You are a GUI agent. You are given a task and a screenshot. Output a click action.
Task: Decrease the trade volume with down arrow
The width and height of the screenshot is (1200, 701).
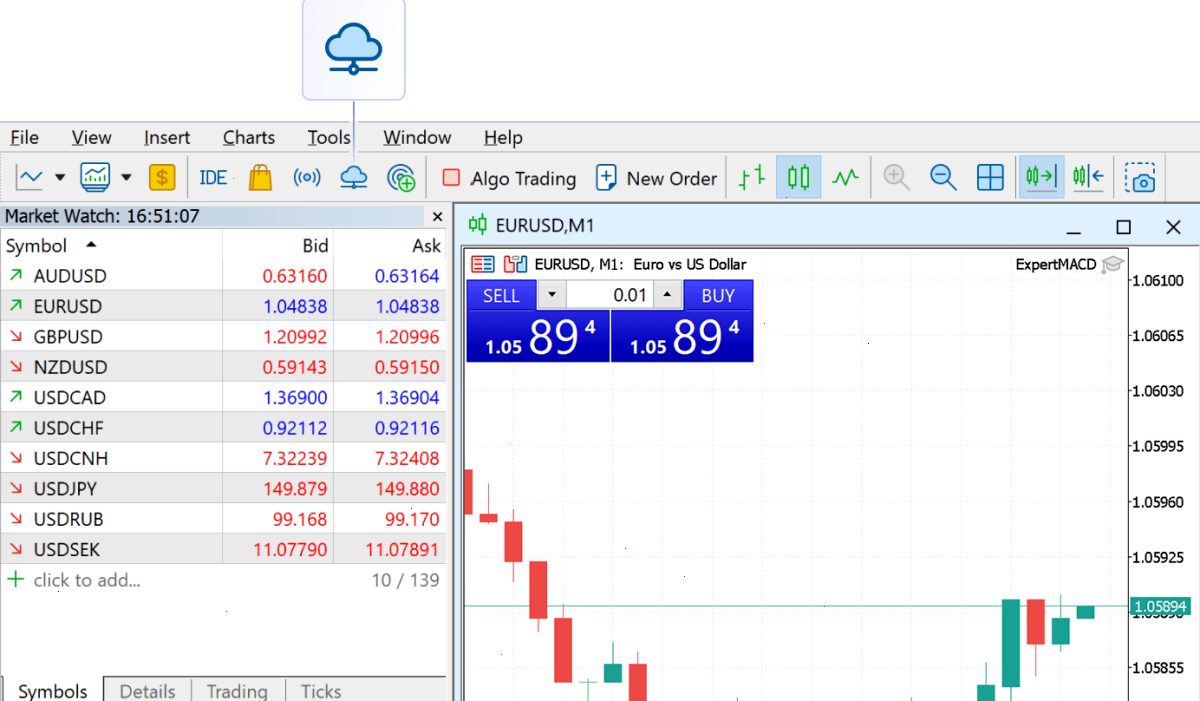pyautogui.click(x=552, y=295)
